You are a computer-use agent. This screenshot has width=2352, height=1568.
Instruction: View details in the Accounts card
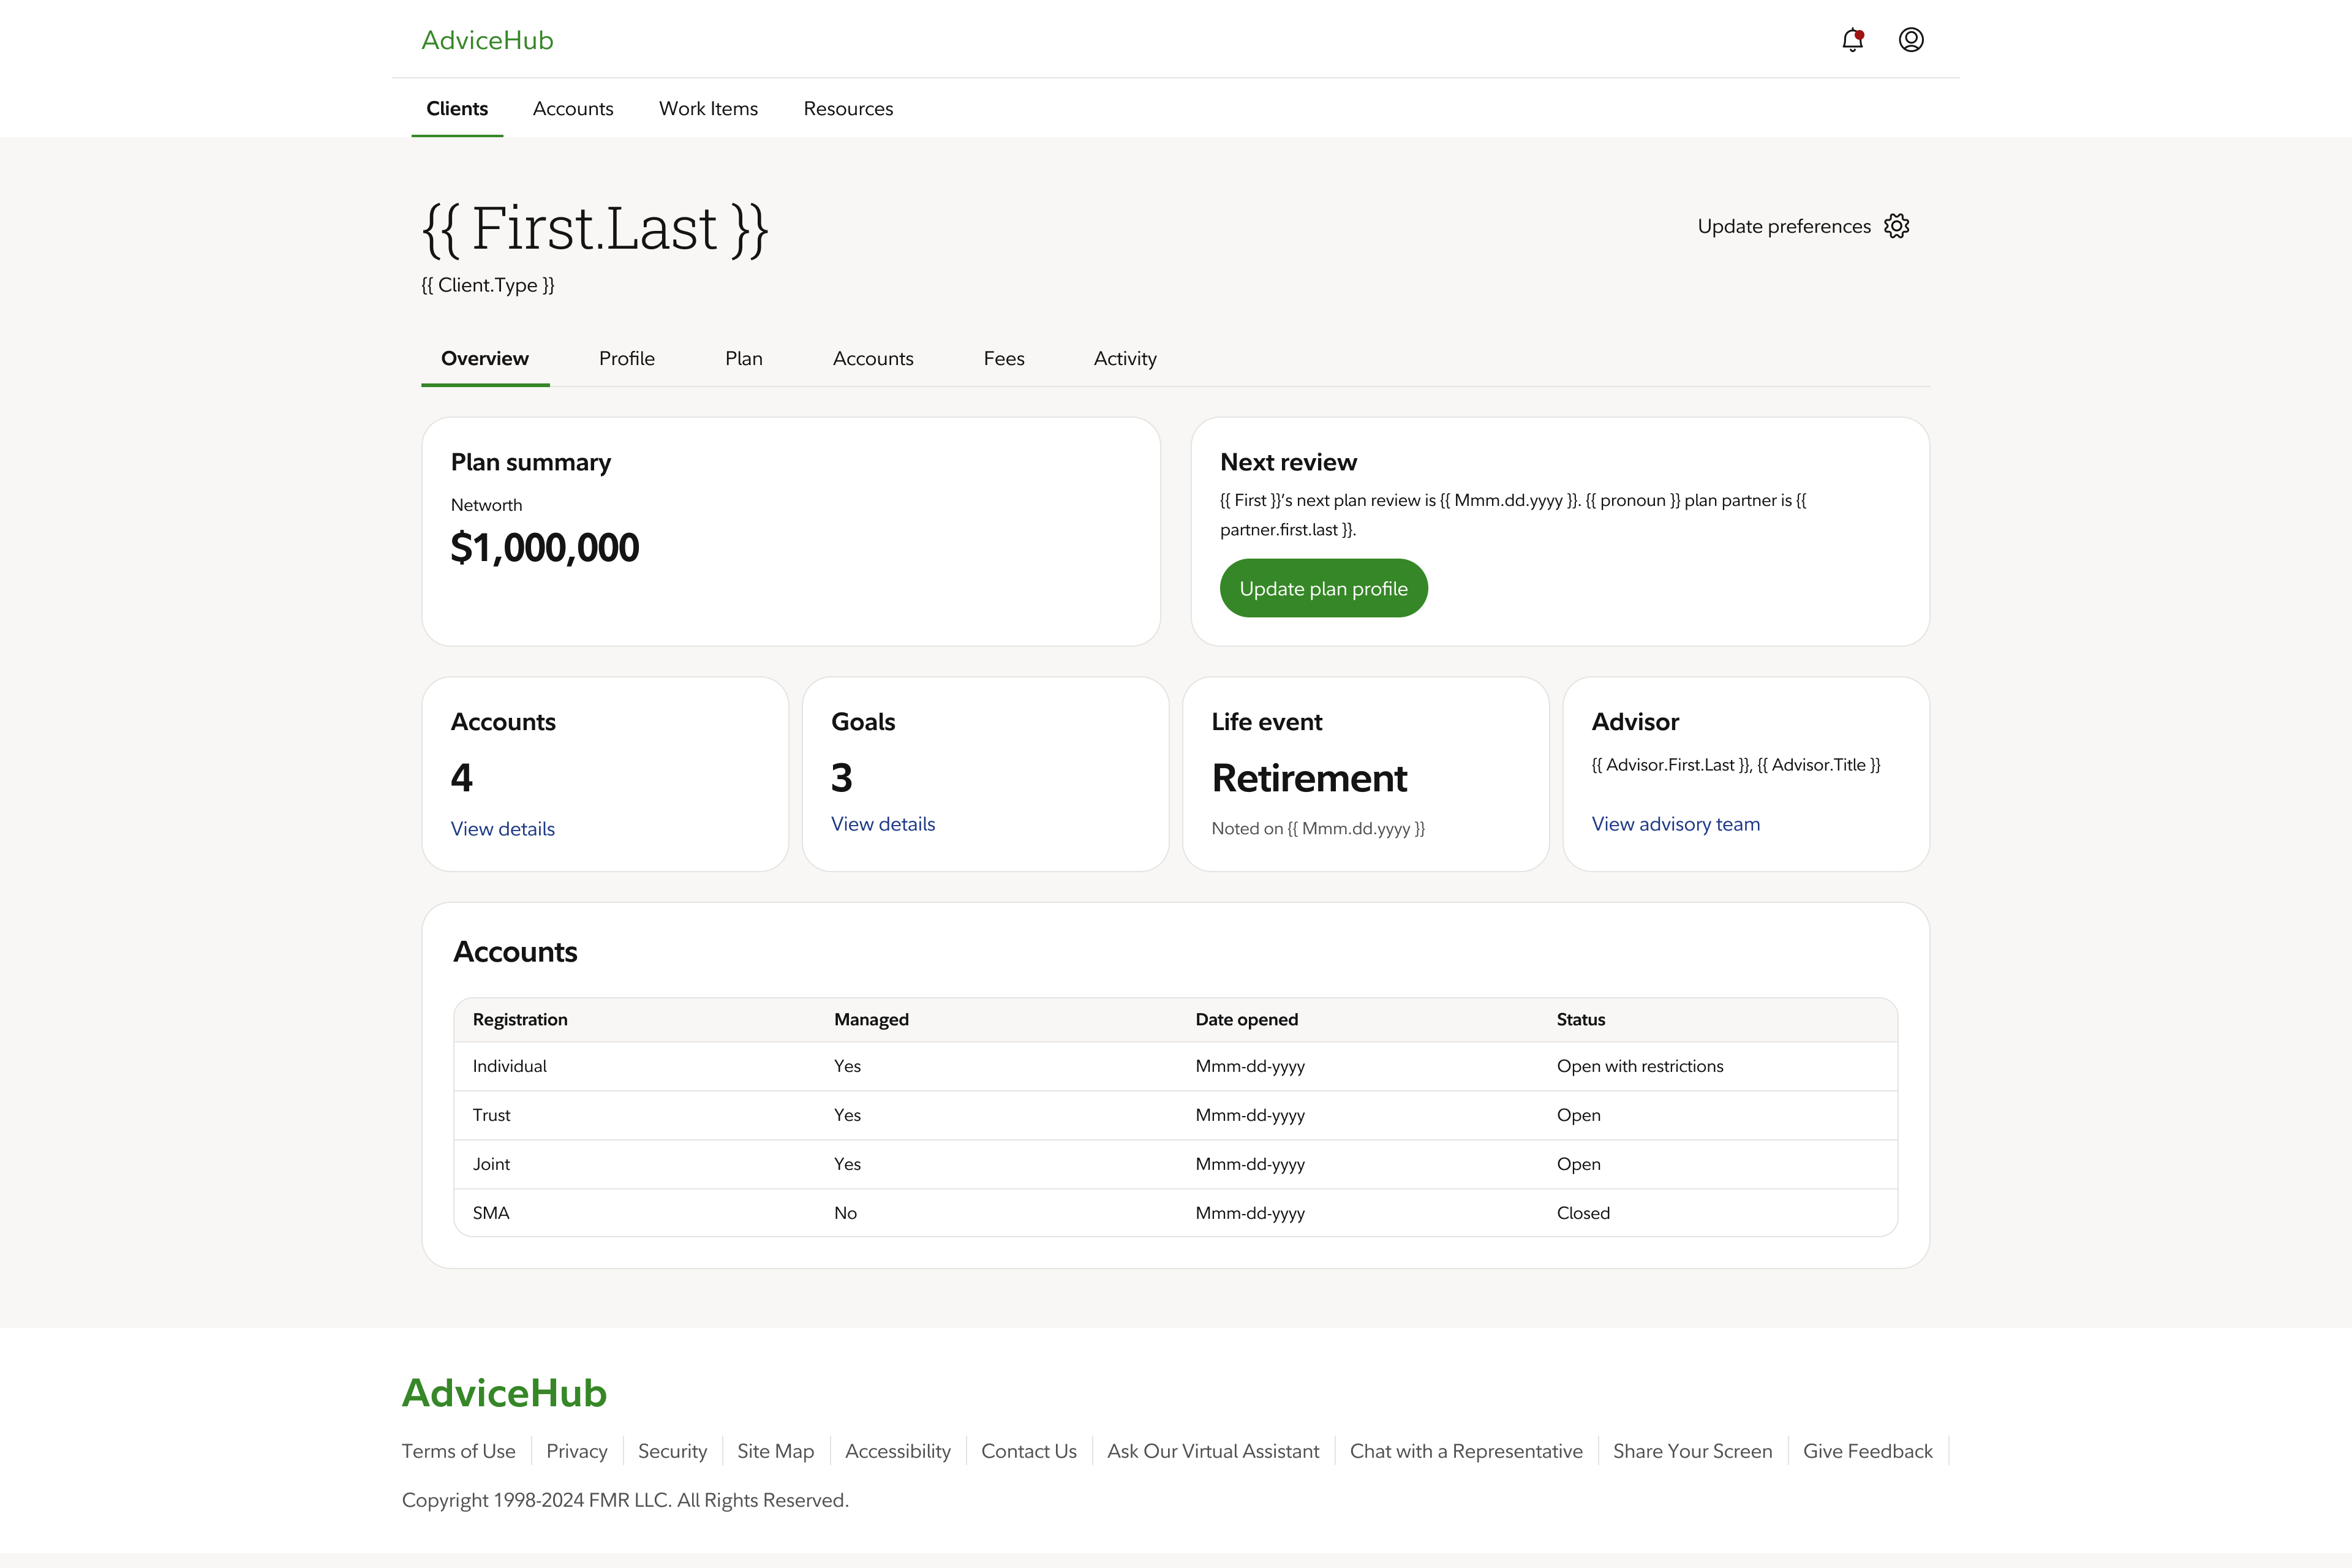point(503,829)
